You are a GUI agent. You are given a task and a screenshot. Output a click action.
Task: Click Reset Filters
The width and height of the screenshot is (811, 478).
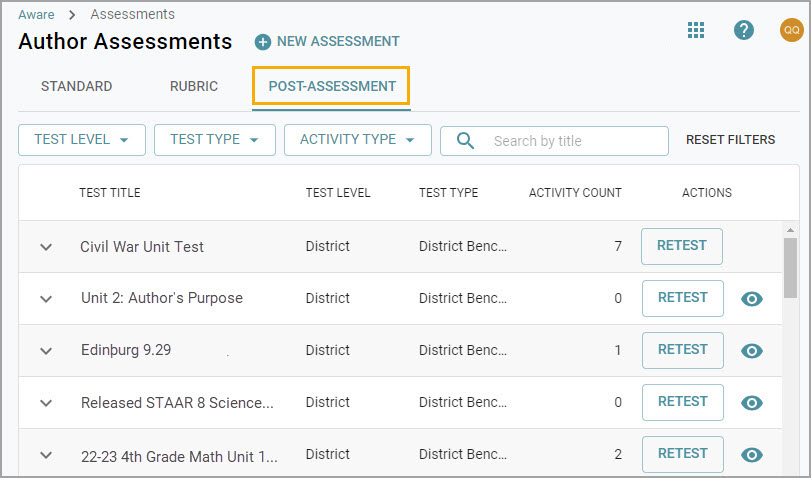coord(730,140)
